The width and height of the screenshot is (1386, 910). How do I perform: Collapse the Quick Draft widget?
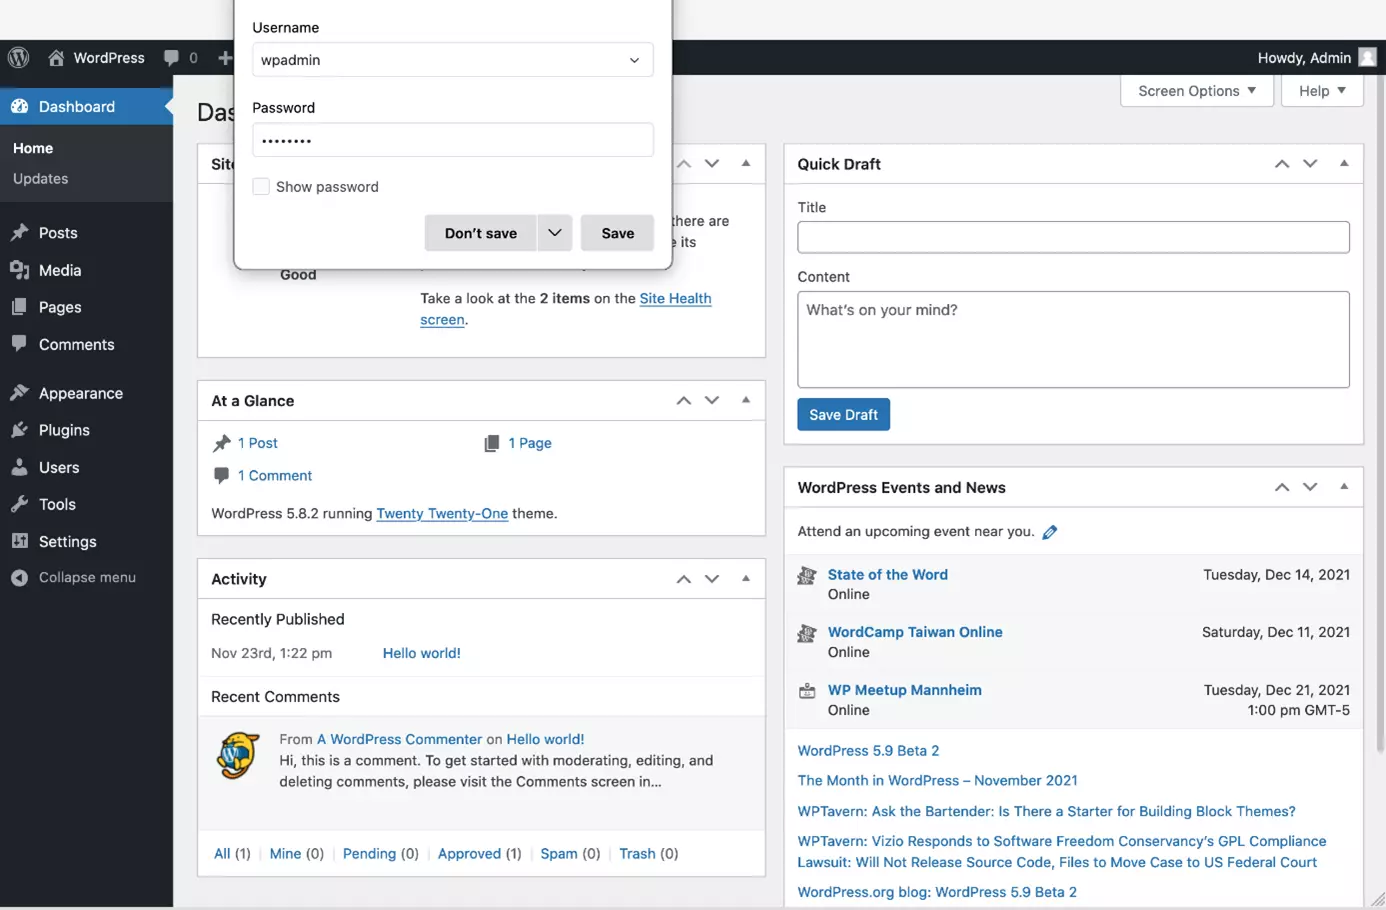point(1344,163)
